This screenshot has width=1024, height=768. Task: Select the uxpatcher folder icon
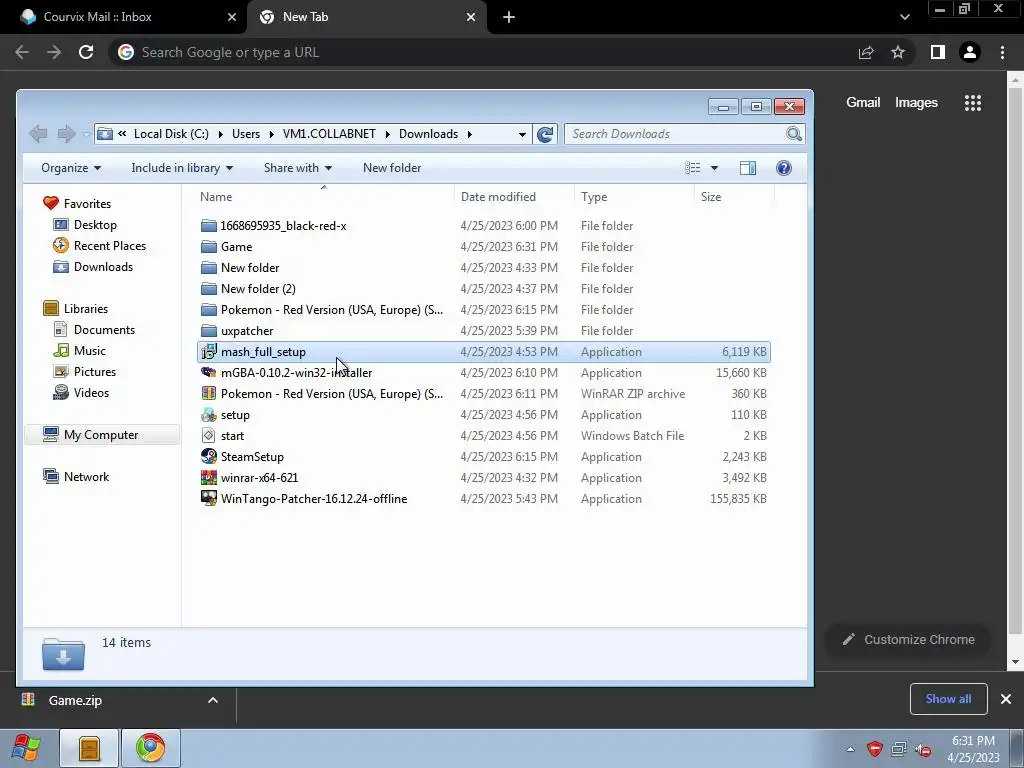point(208,330)
